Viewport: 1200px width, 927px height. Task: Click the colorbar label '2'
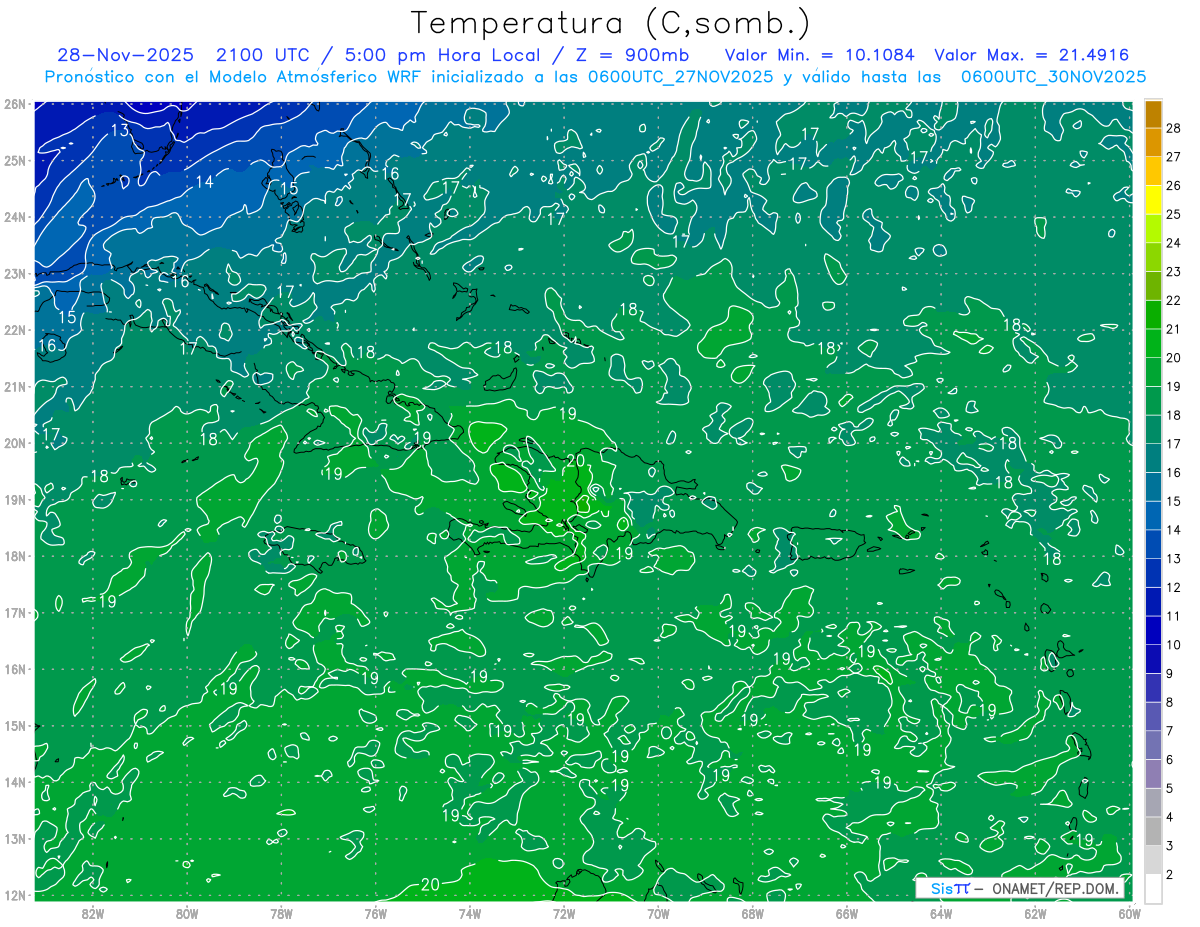[x=1170, y=875]
